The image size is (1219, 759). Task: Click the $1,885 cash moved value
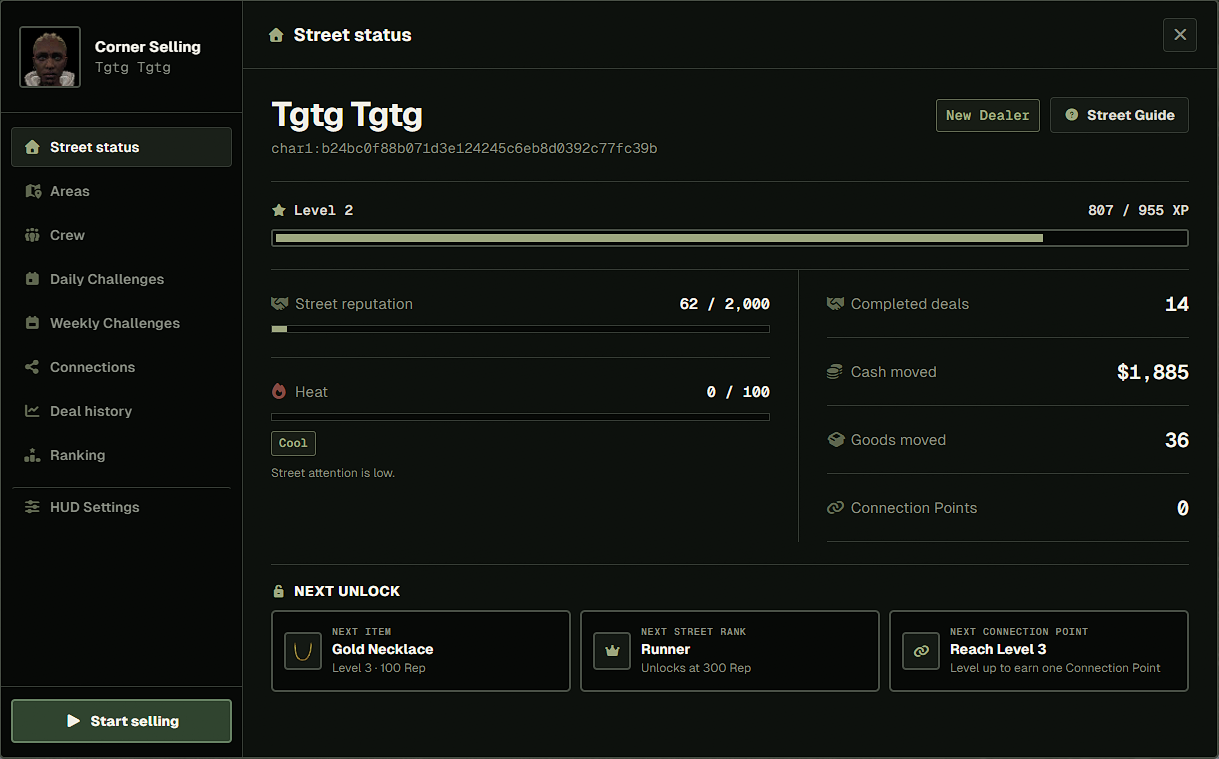[1153, 372]
